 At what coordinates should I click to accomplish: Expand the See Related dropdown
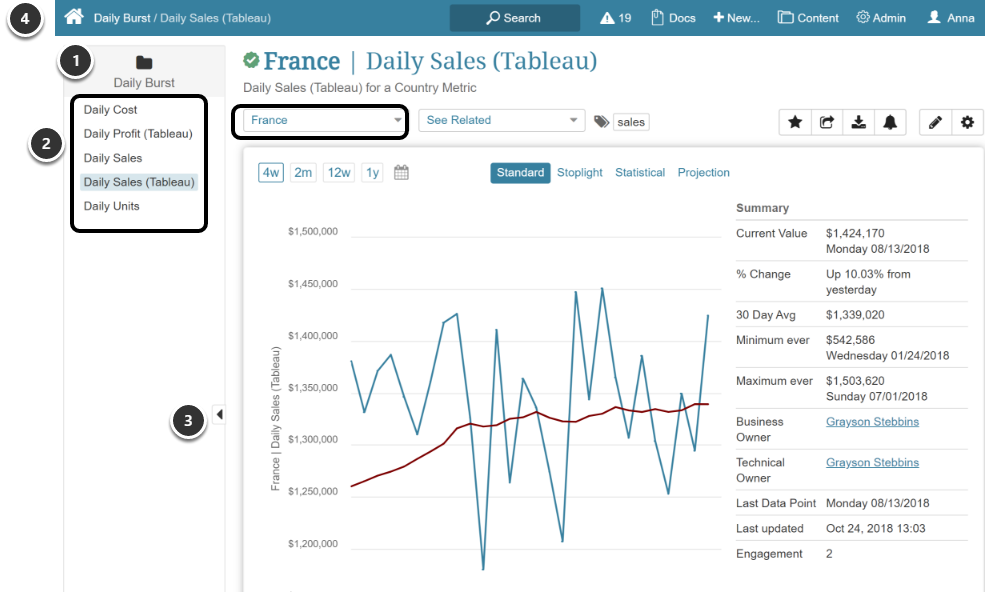coord(500,120)
